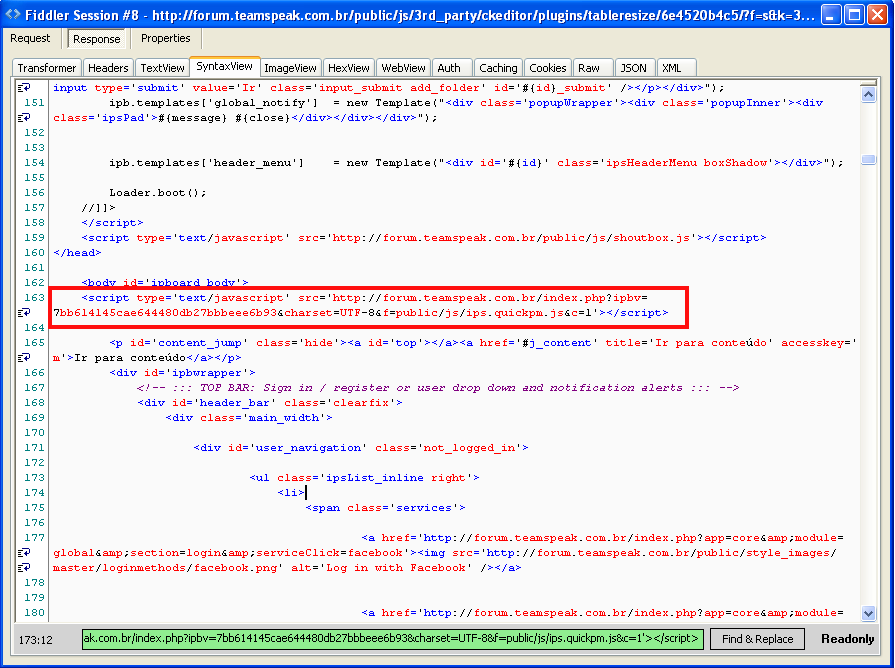
Task: Open the JSON tab
Action: click(x=634, y=68)
